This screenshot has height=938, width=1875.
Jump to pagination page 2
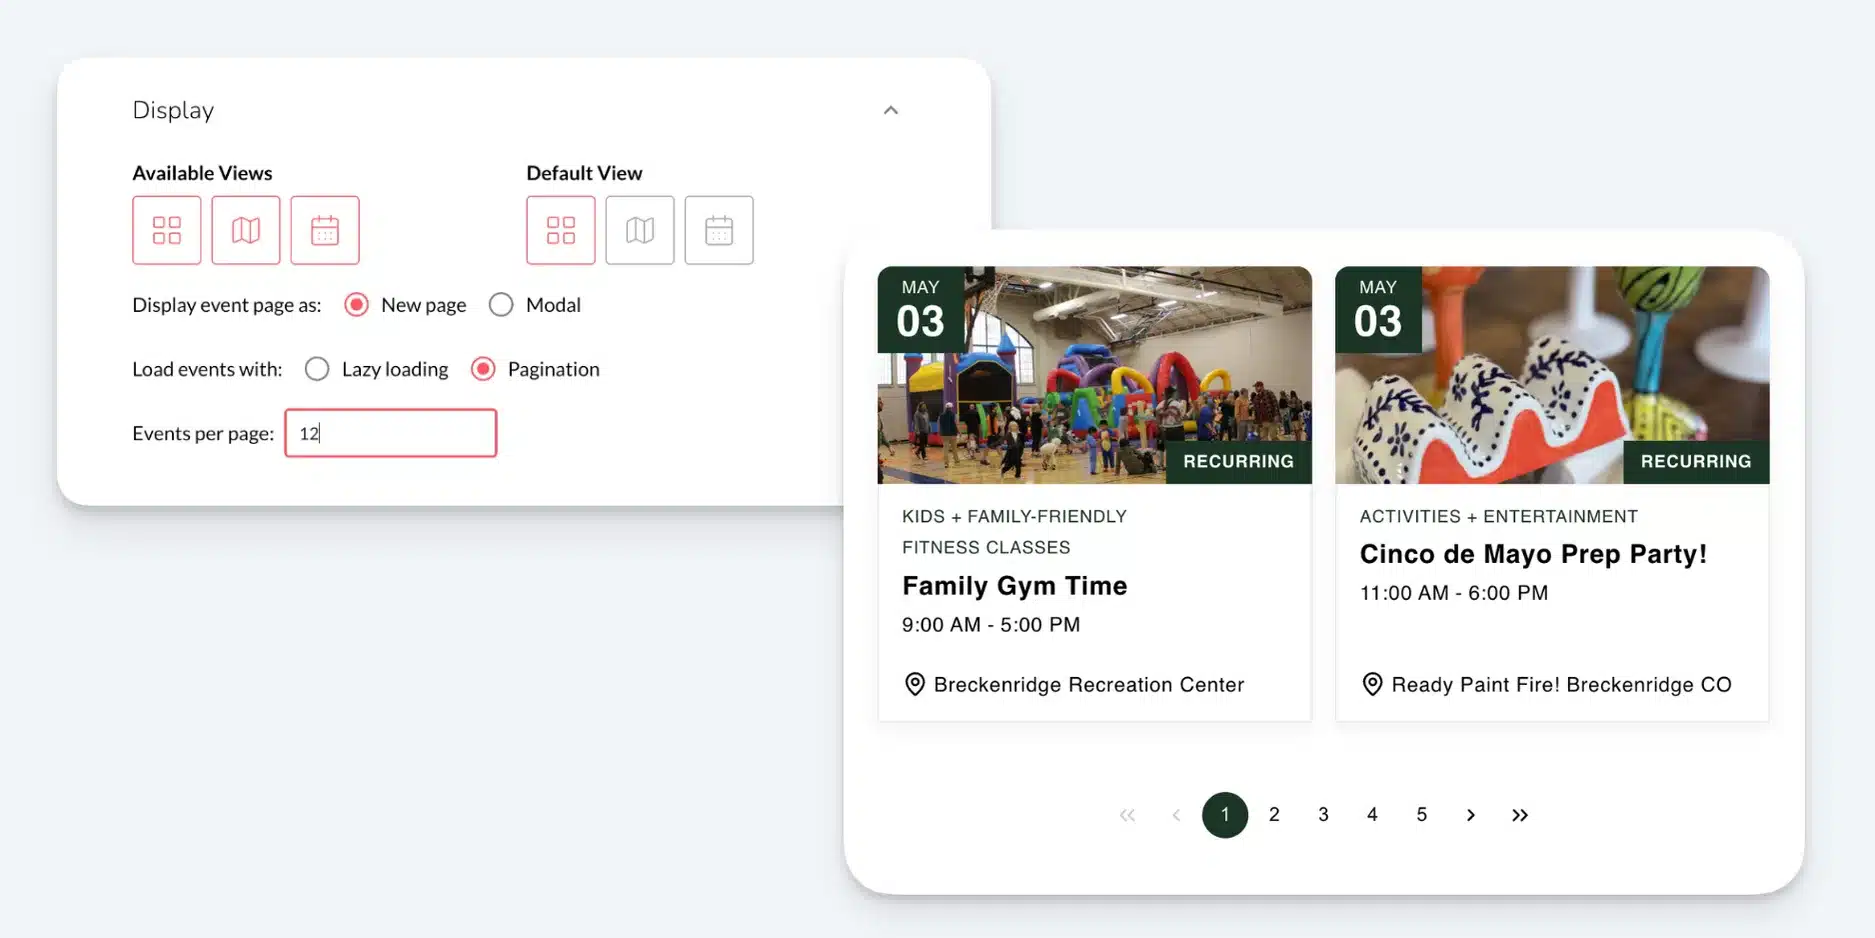click(x=1274, y=815)
